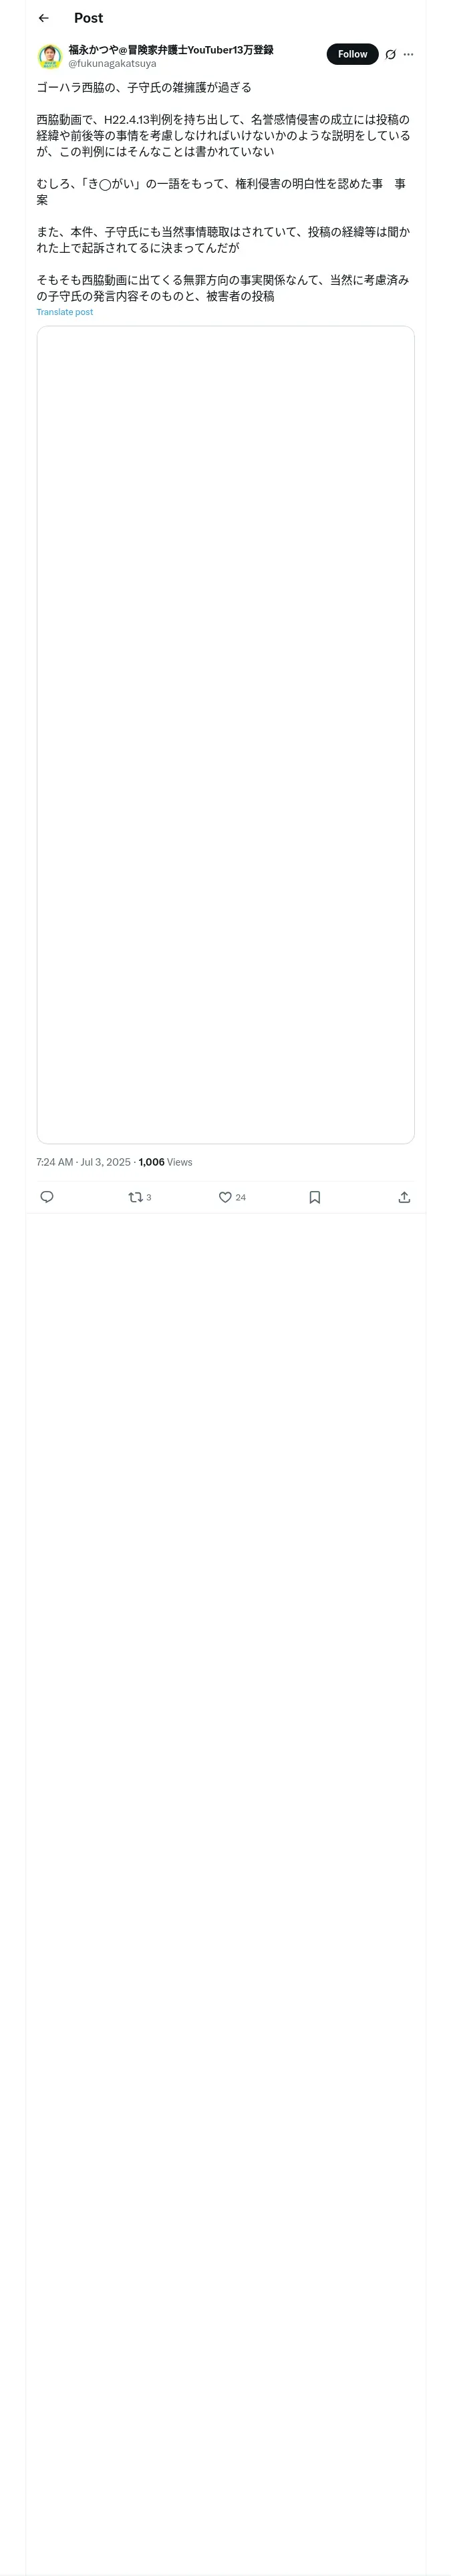Bookmark this post
This screenshot has height=2576, width=451.
tap(314, 1197)
